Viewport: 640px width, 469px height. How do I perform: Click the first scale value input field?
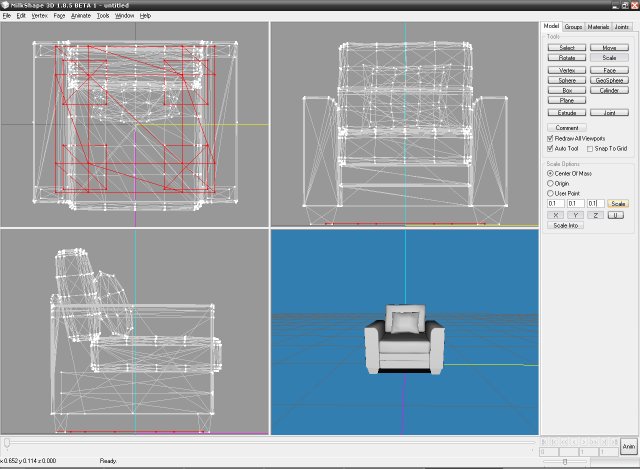coord(555,203)
